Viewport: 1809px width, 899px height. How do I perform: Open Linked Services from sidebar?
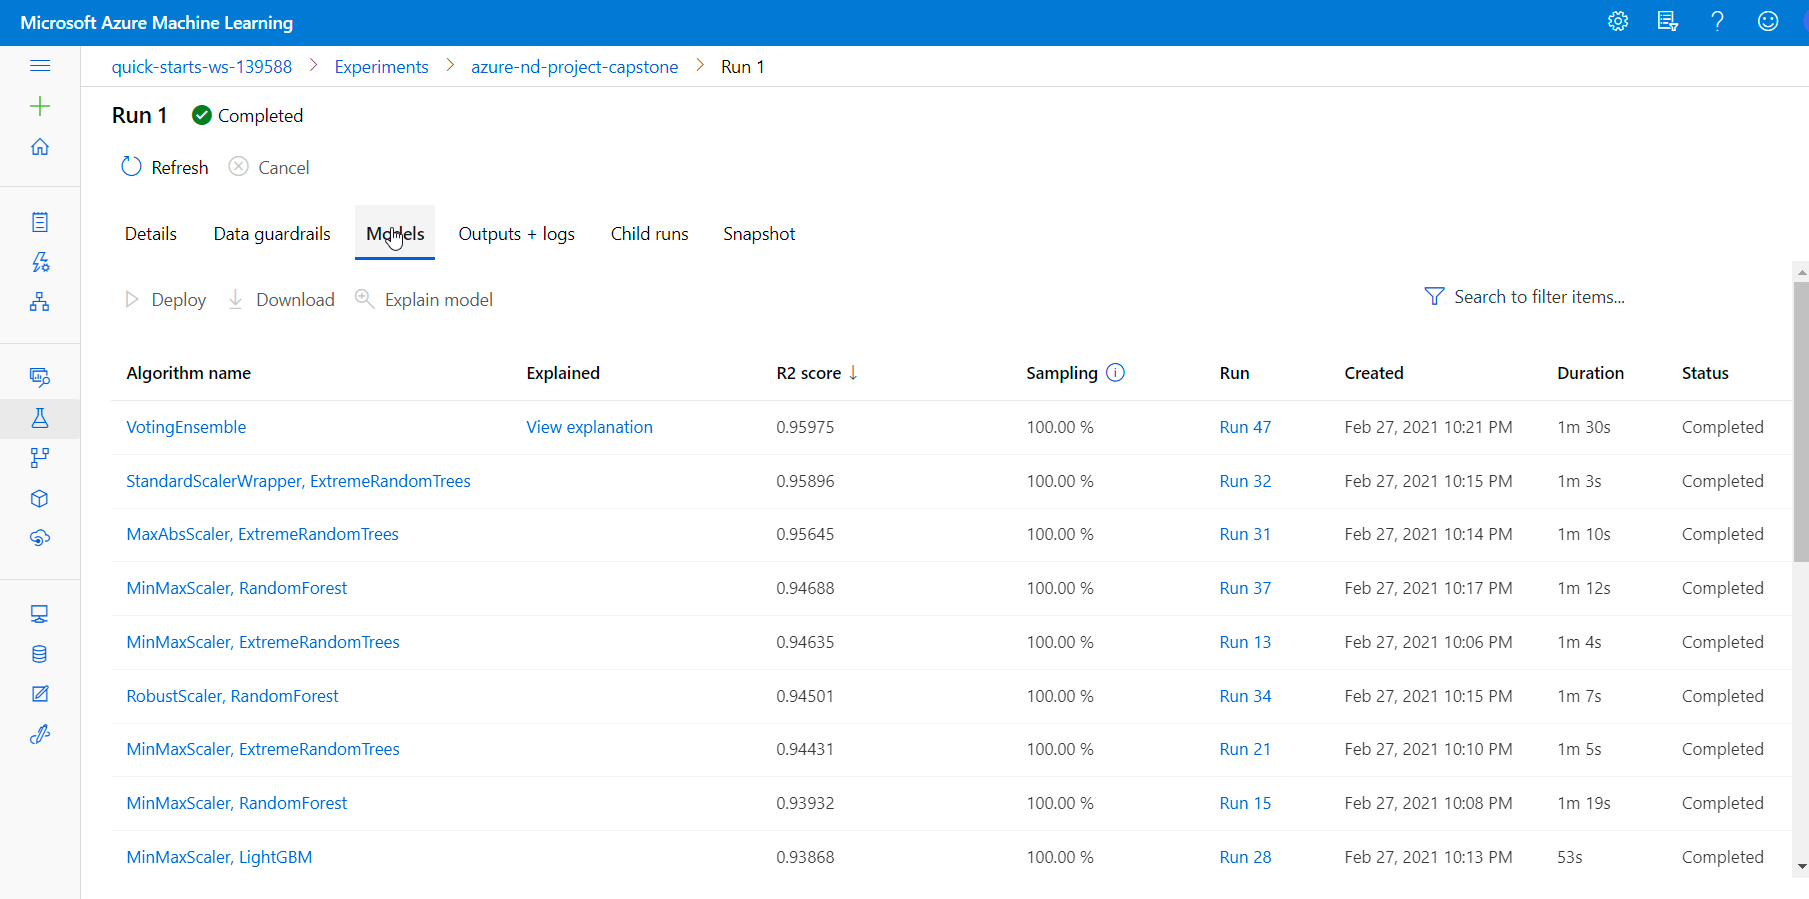tap(40, 734)
